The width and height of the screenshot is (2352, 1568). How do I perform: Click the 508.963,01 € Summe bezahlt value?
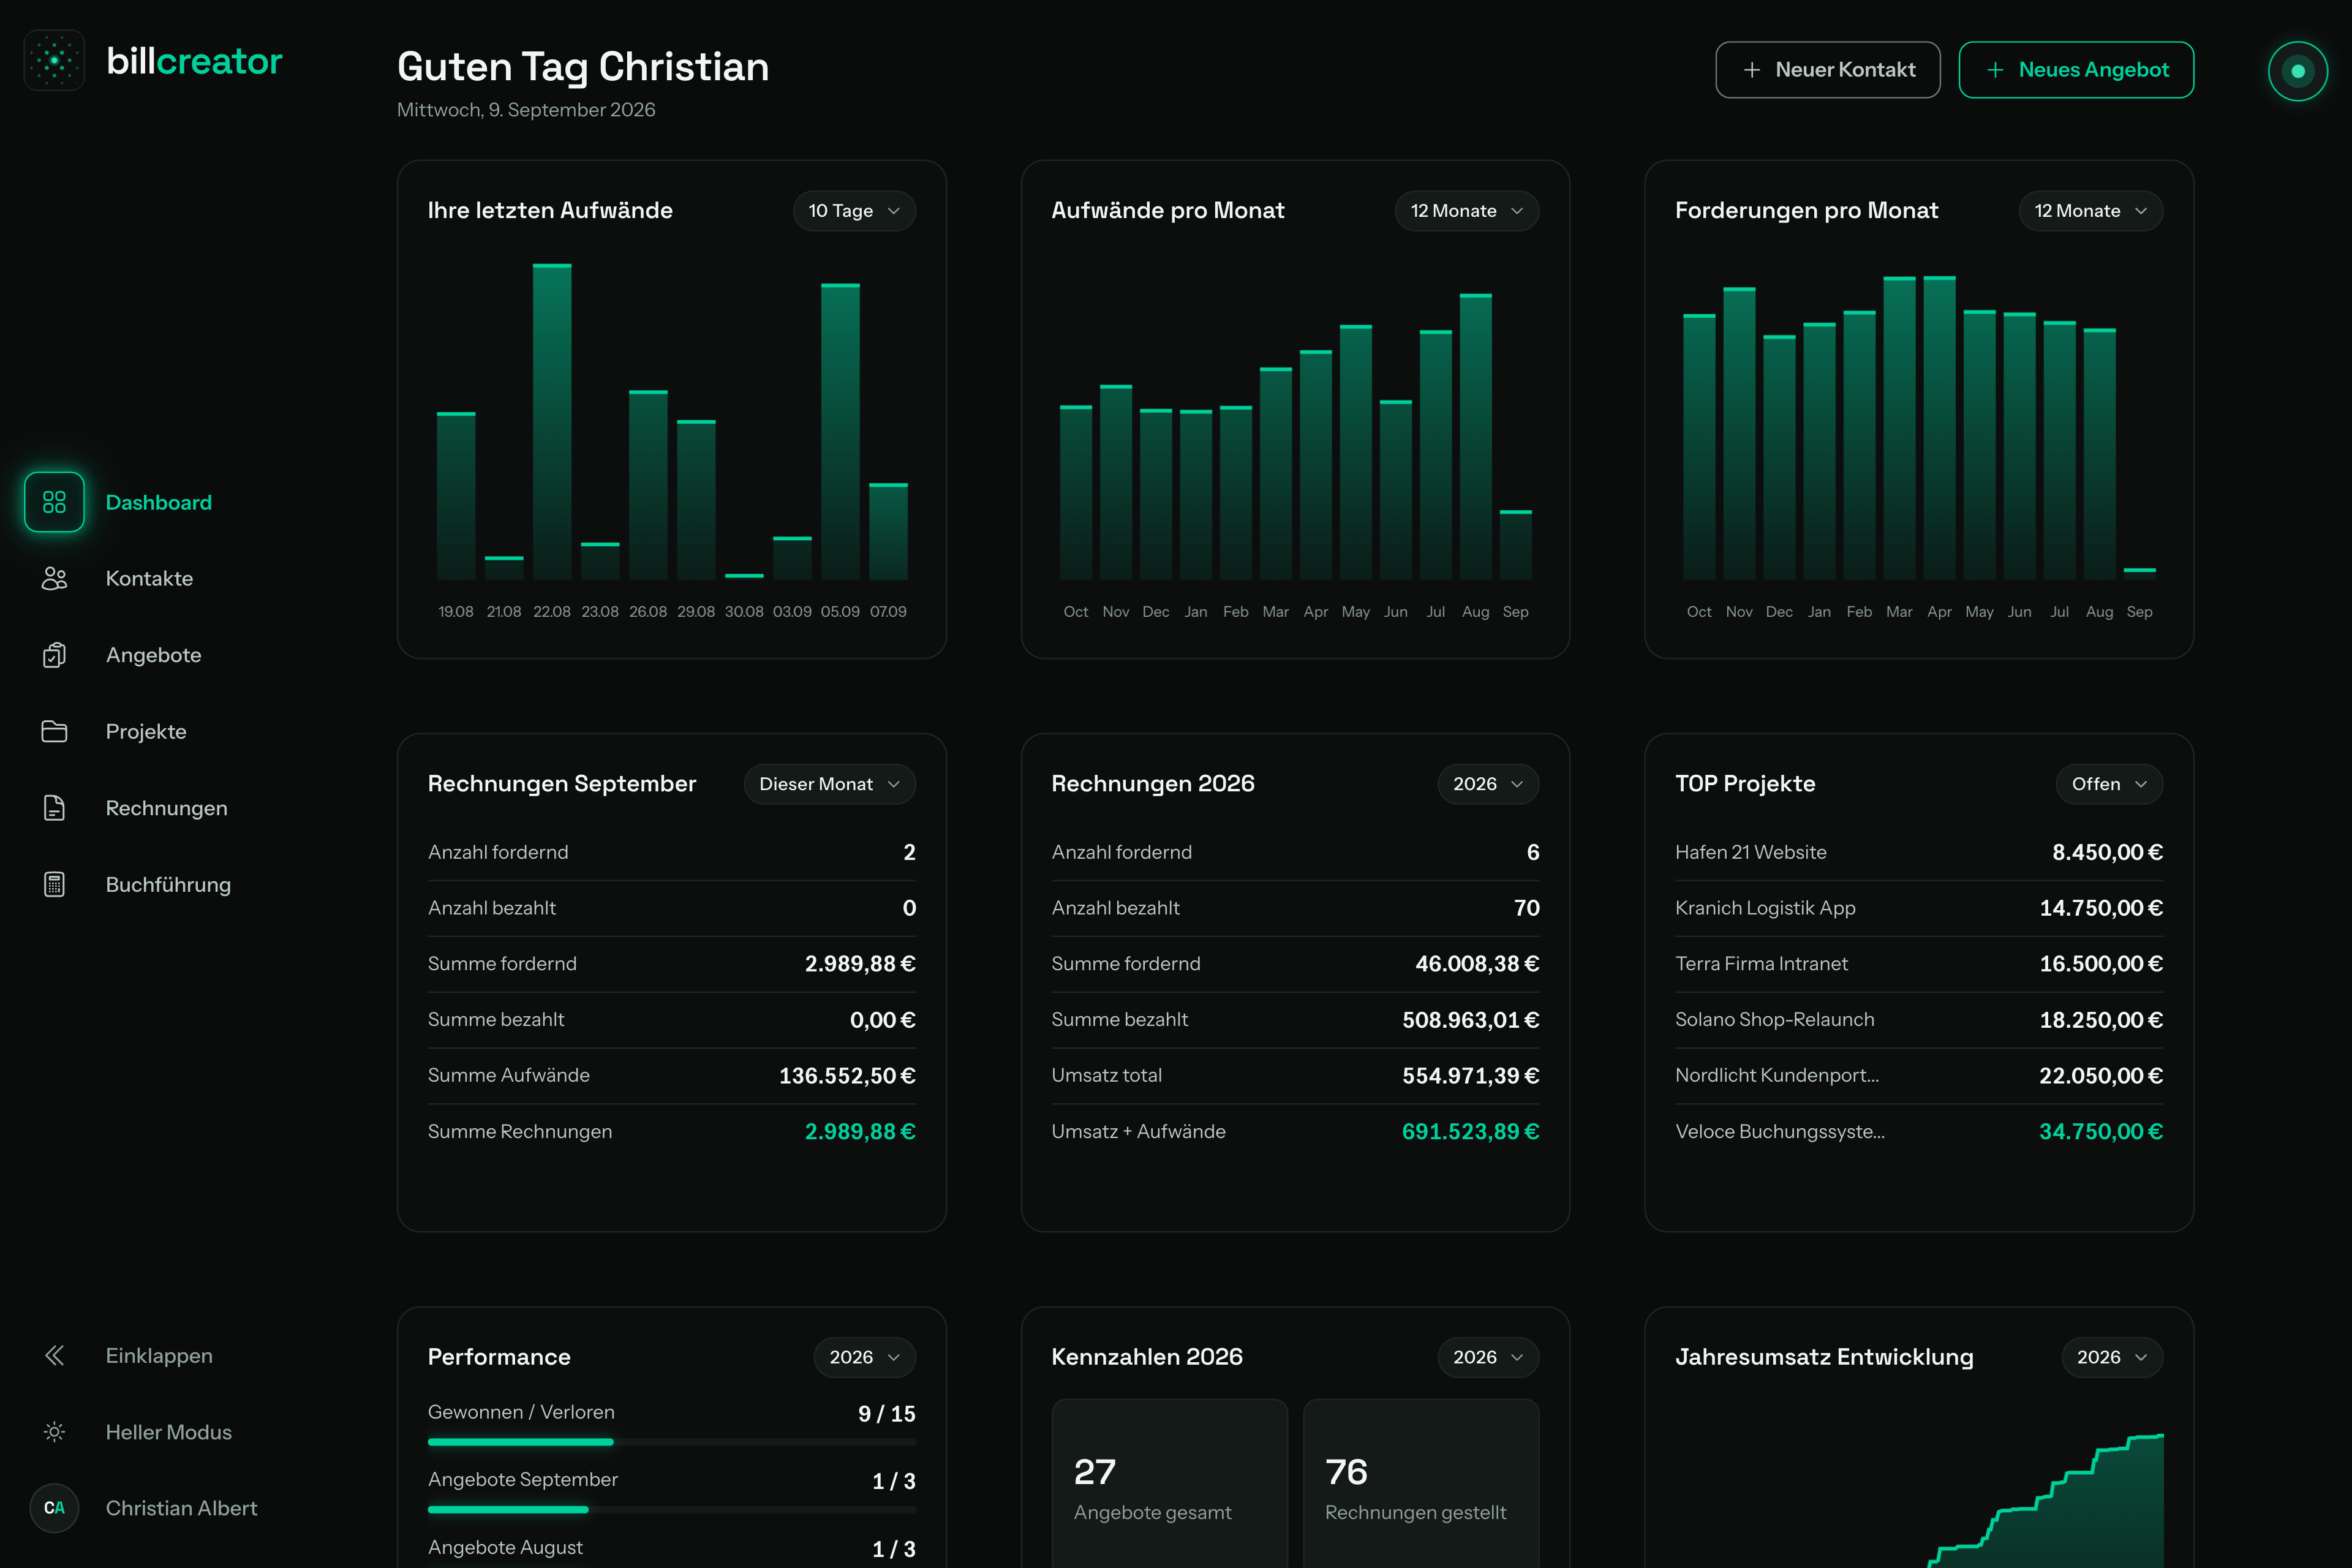(1470, 1020)
